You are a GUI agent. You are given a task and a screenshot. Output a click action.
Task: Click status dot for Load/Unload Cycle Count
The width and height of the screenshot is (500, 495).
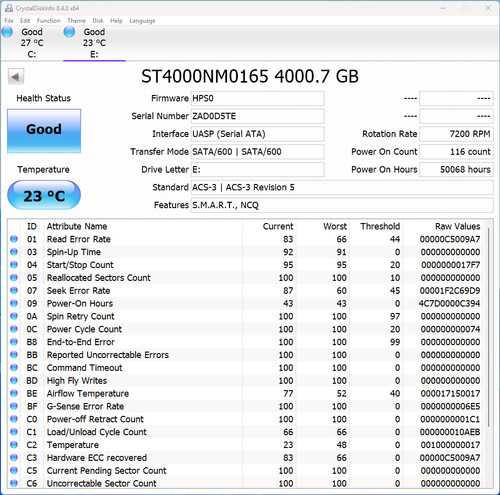14,432
